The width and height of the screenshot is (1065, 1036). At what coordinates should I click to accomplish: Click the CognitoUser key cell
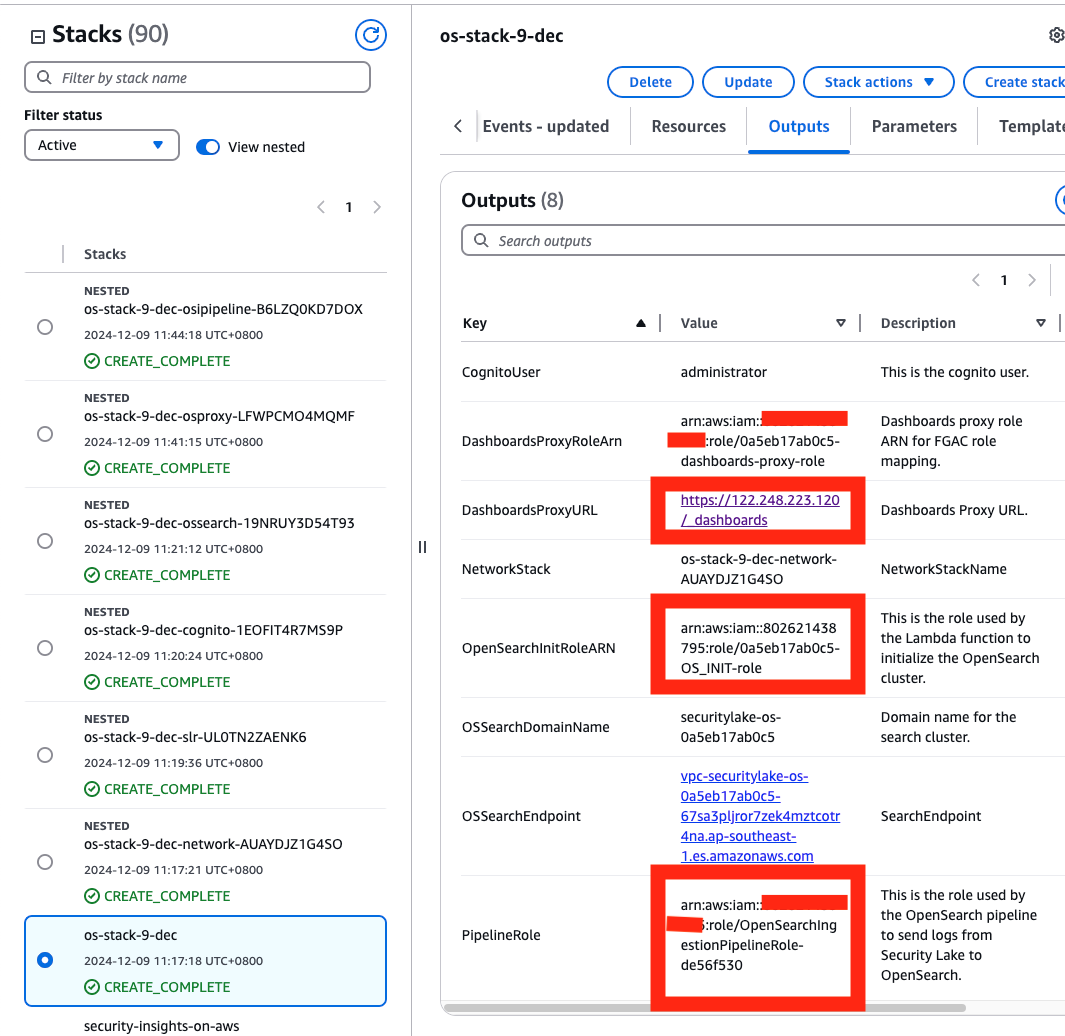[x=501, y=372]
